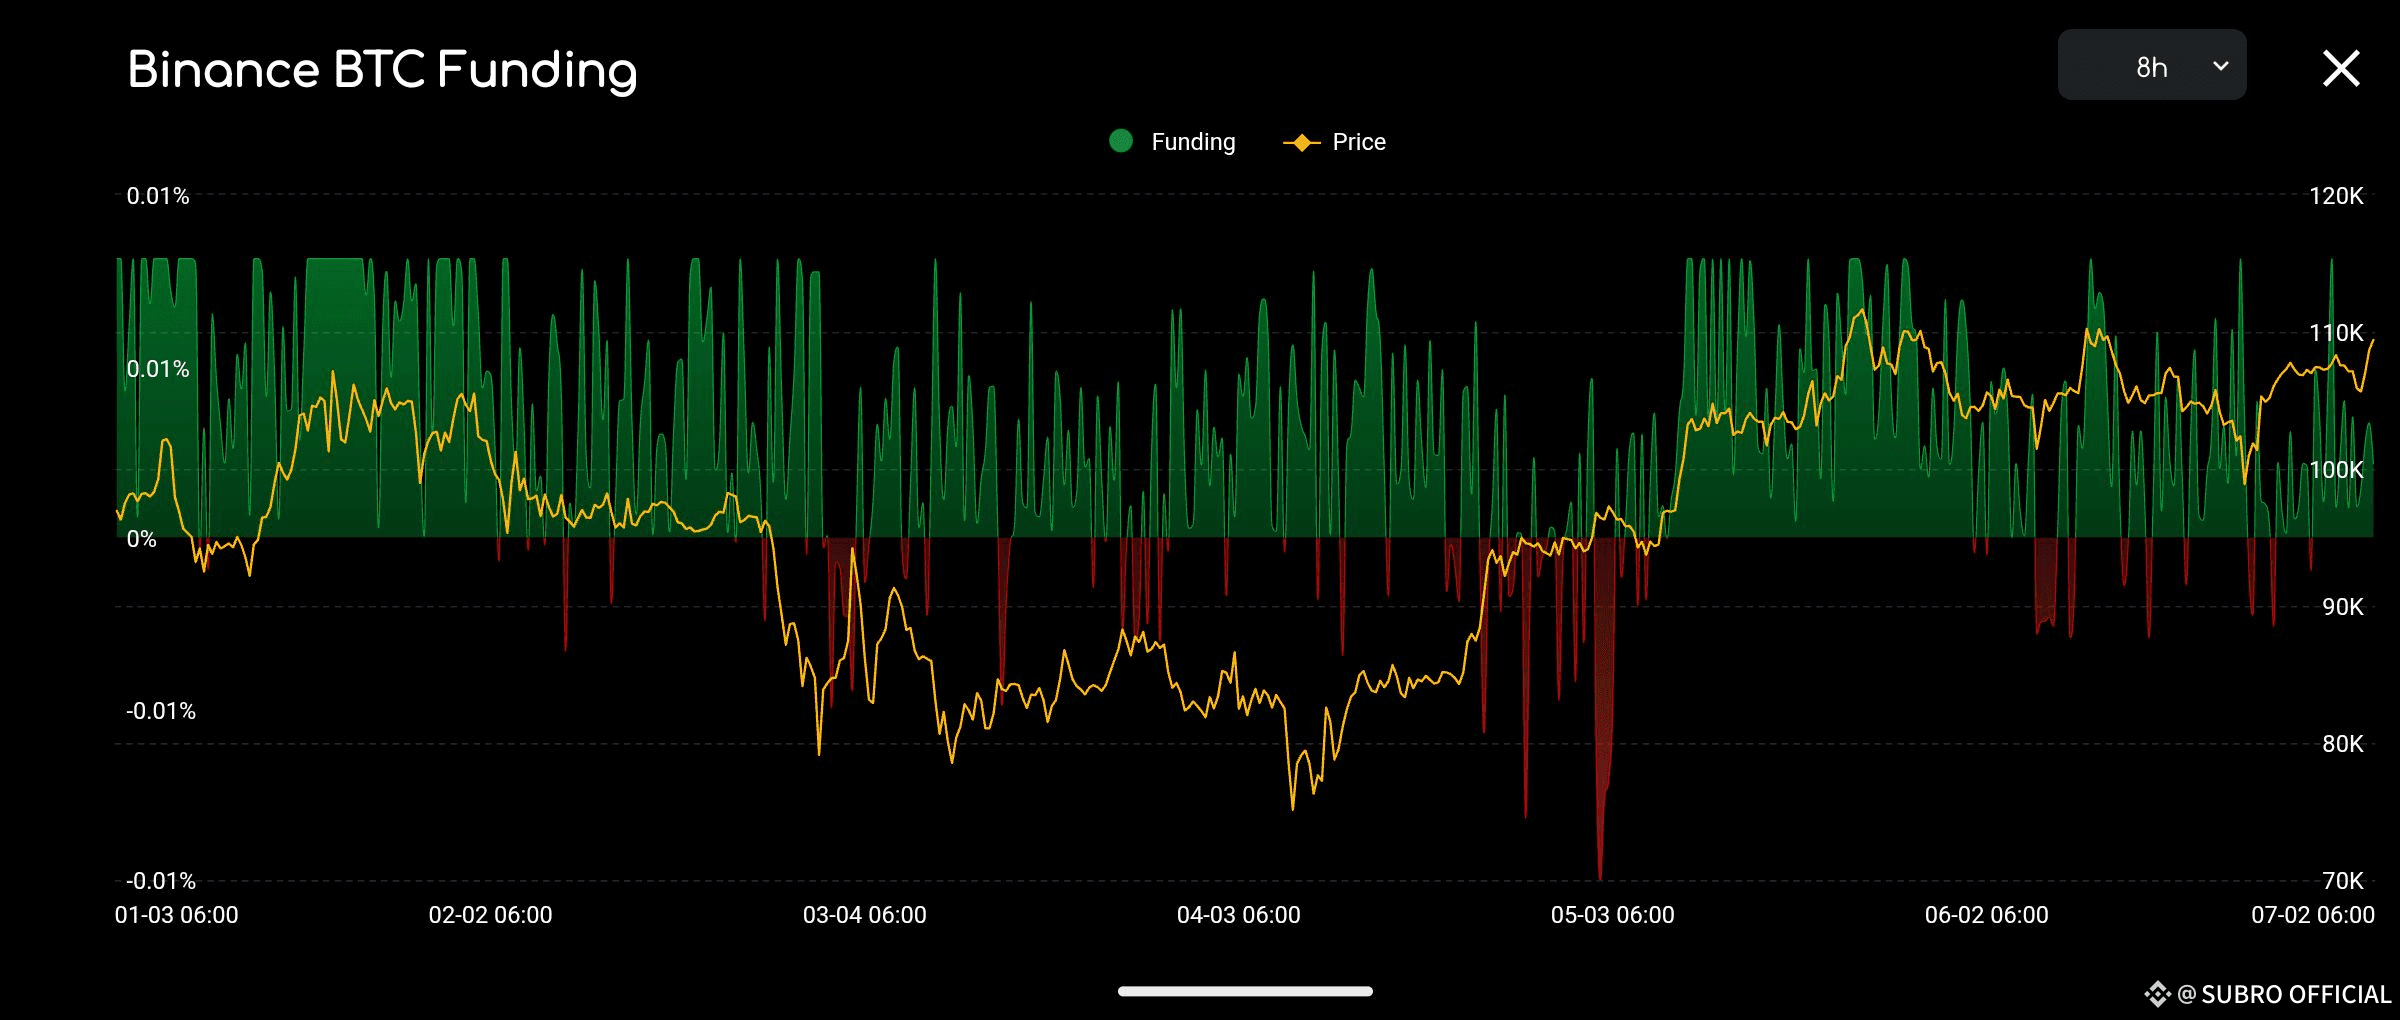The image size is (2400, 1020).
Task: Click the 120K price axis label
Action: tap(2336, 196)
